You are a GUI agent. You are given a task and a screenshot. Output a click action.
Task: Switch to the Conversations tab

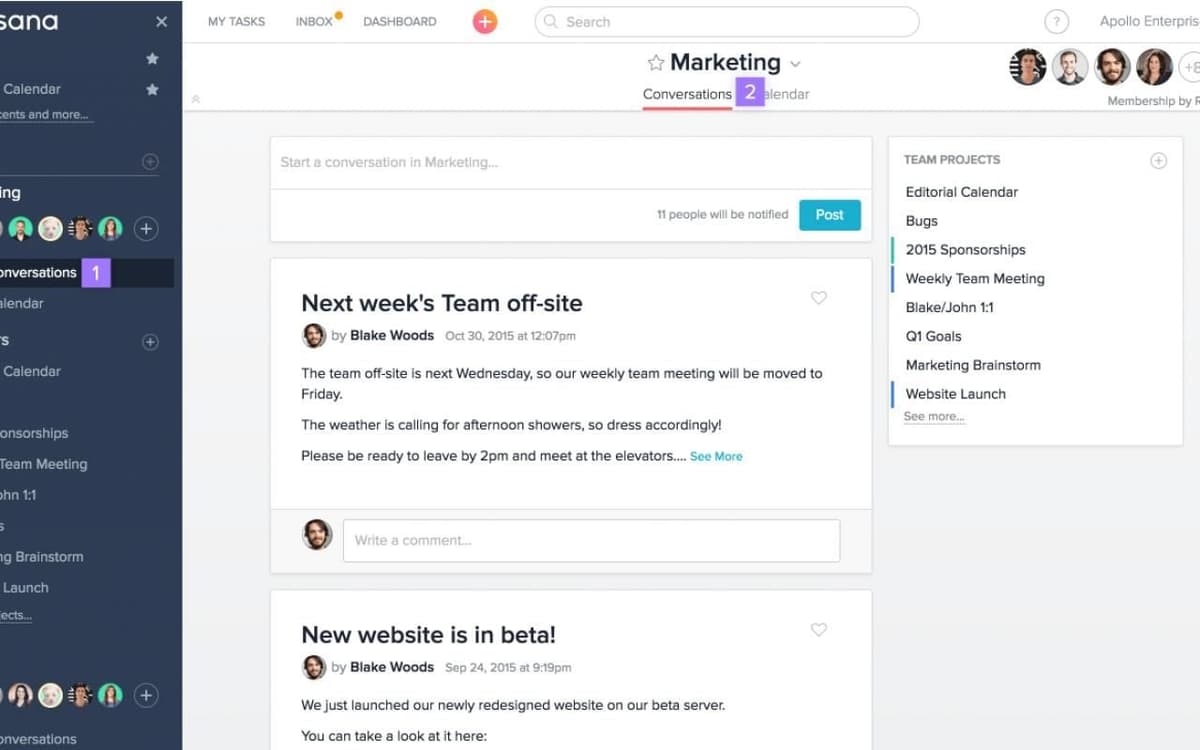click(687, 94)
